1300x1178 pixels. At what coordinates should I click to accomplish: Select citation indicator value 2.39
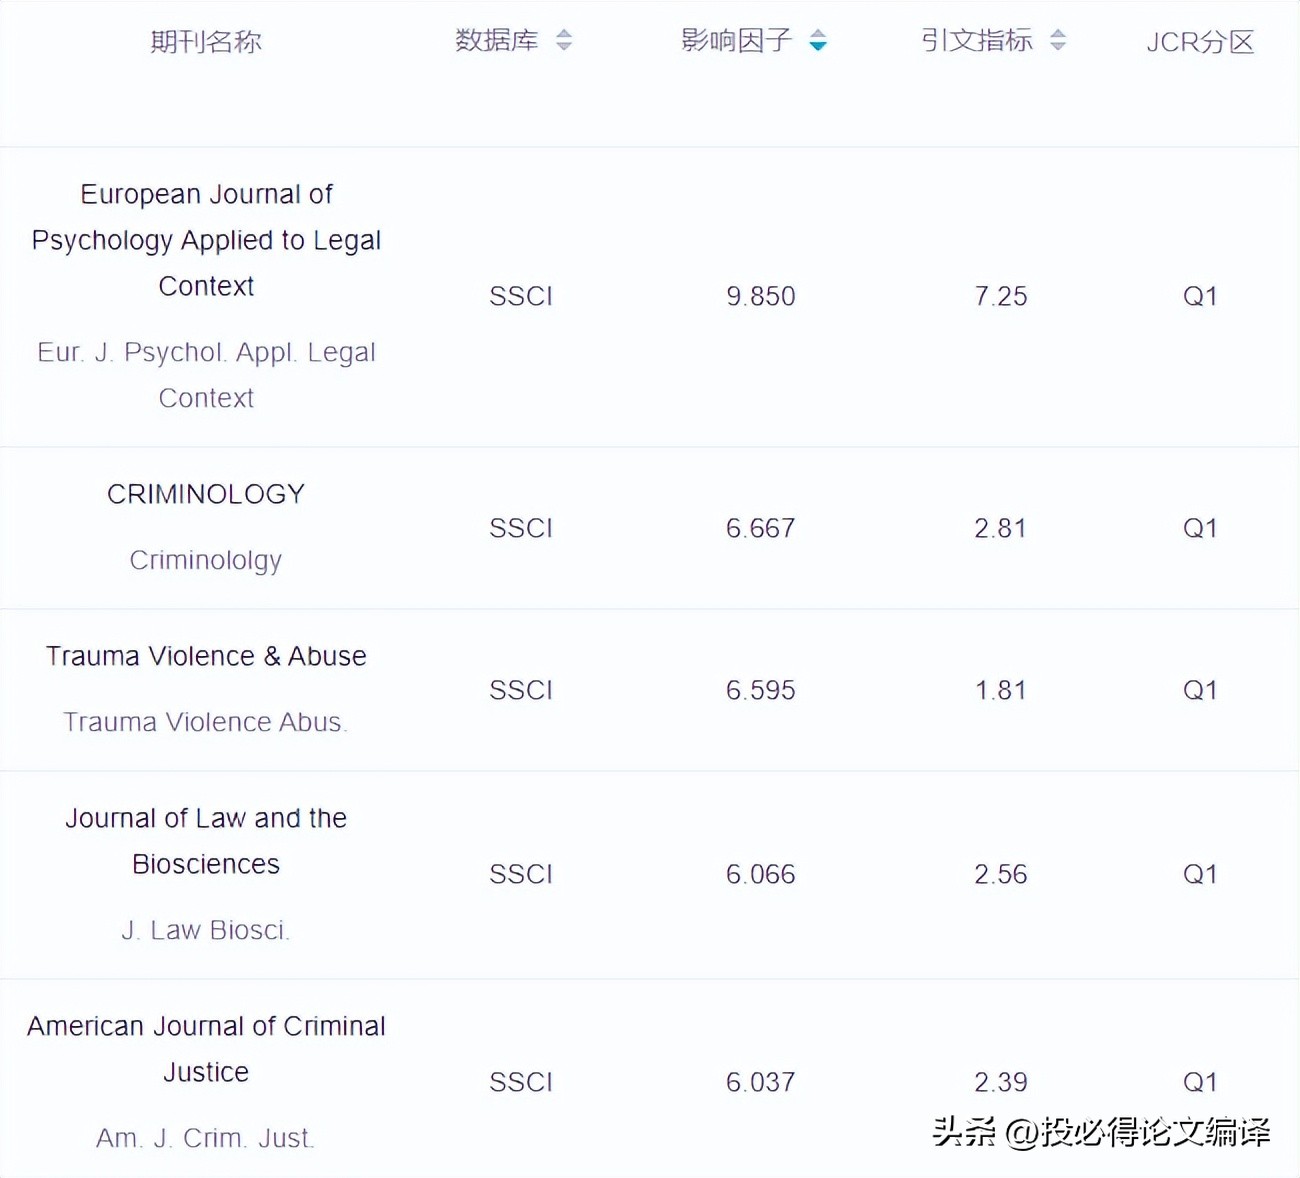(1001, 1082)
